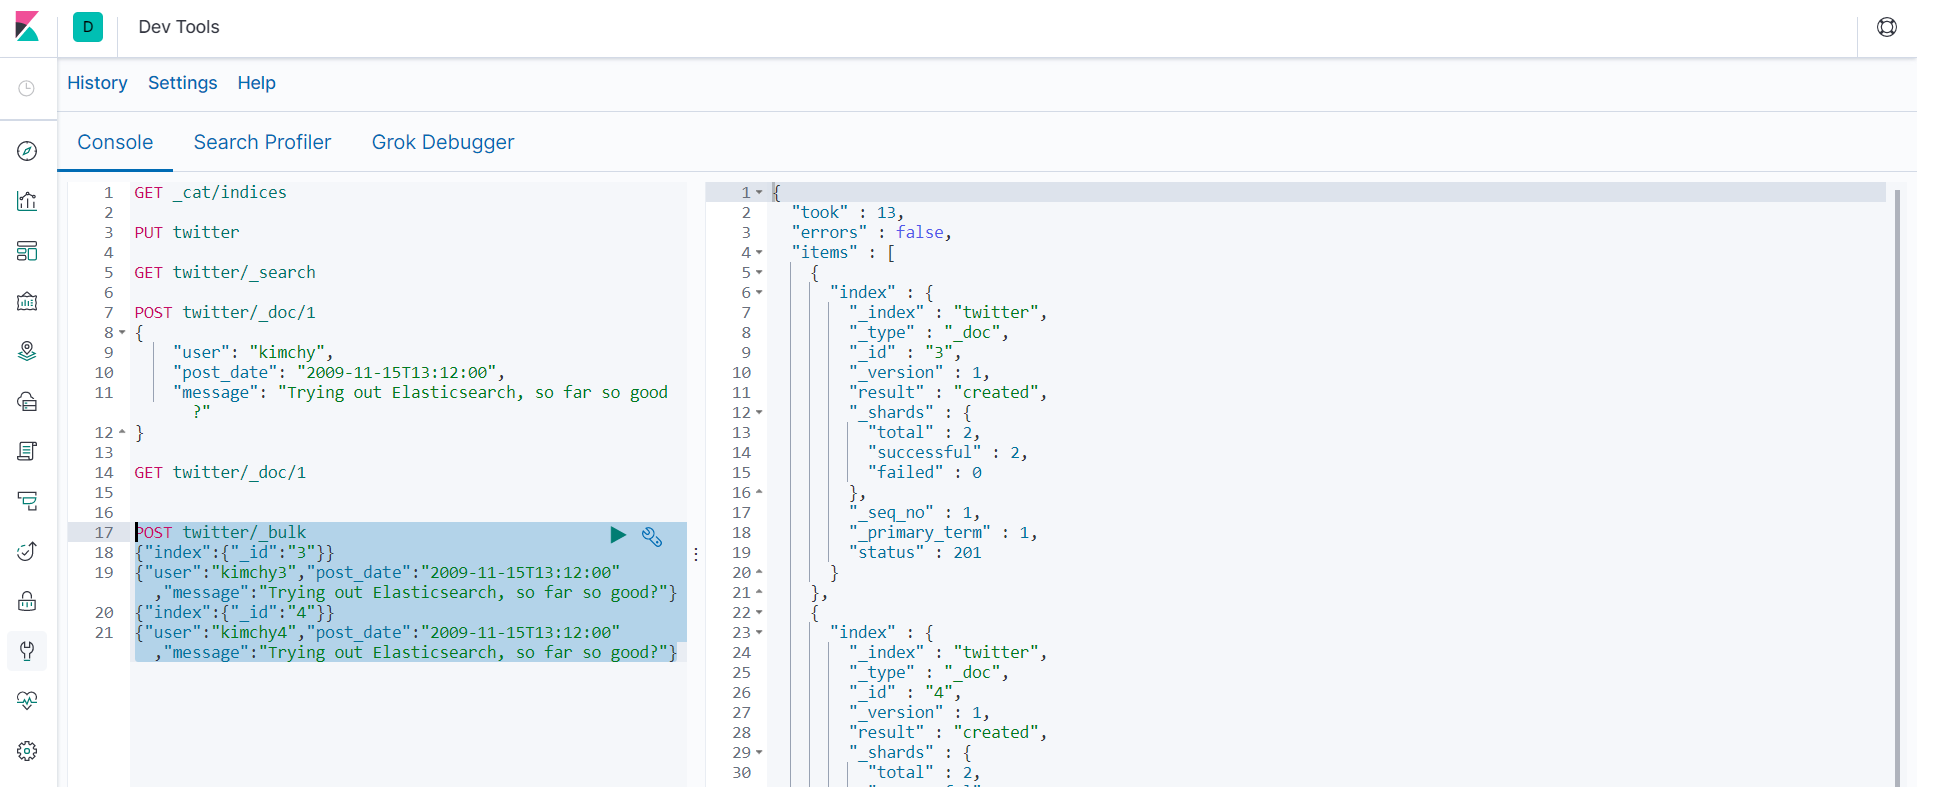Viewport: 1951px width, 787px height.
Task: Run the bulk request with play button
Action: [618, 535]
